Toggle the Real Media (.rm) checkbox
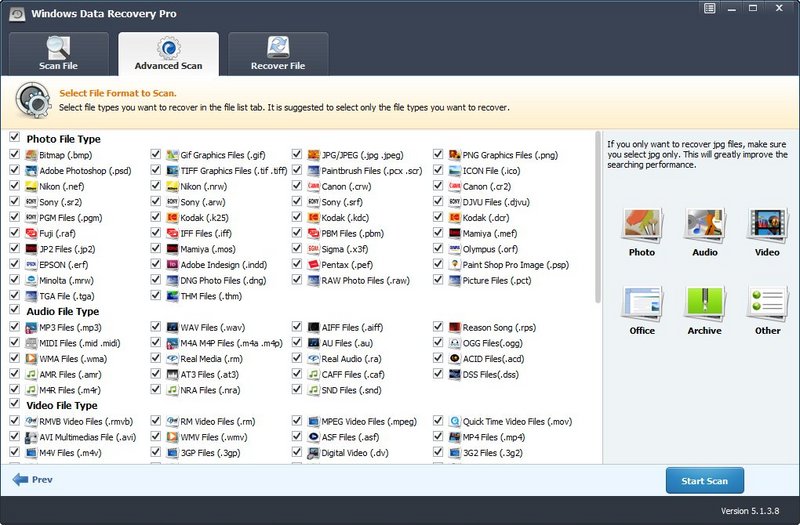Viewport: 800px width, 525px height. [156, 358]
